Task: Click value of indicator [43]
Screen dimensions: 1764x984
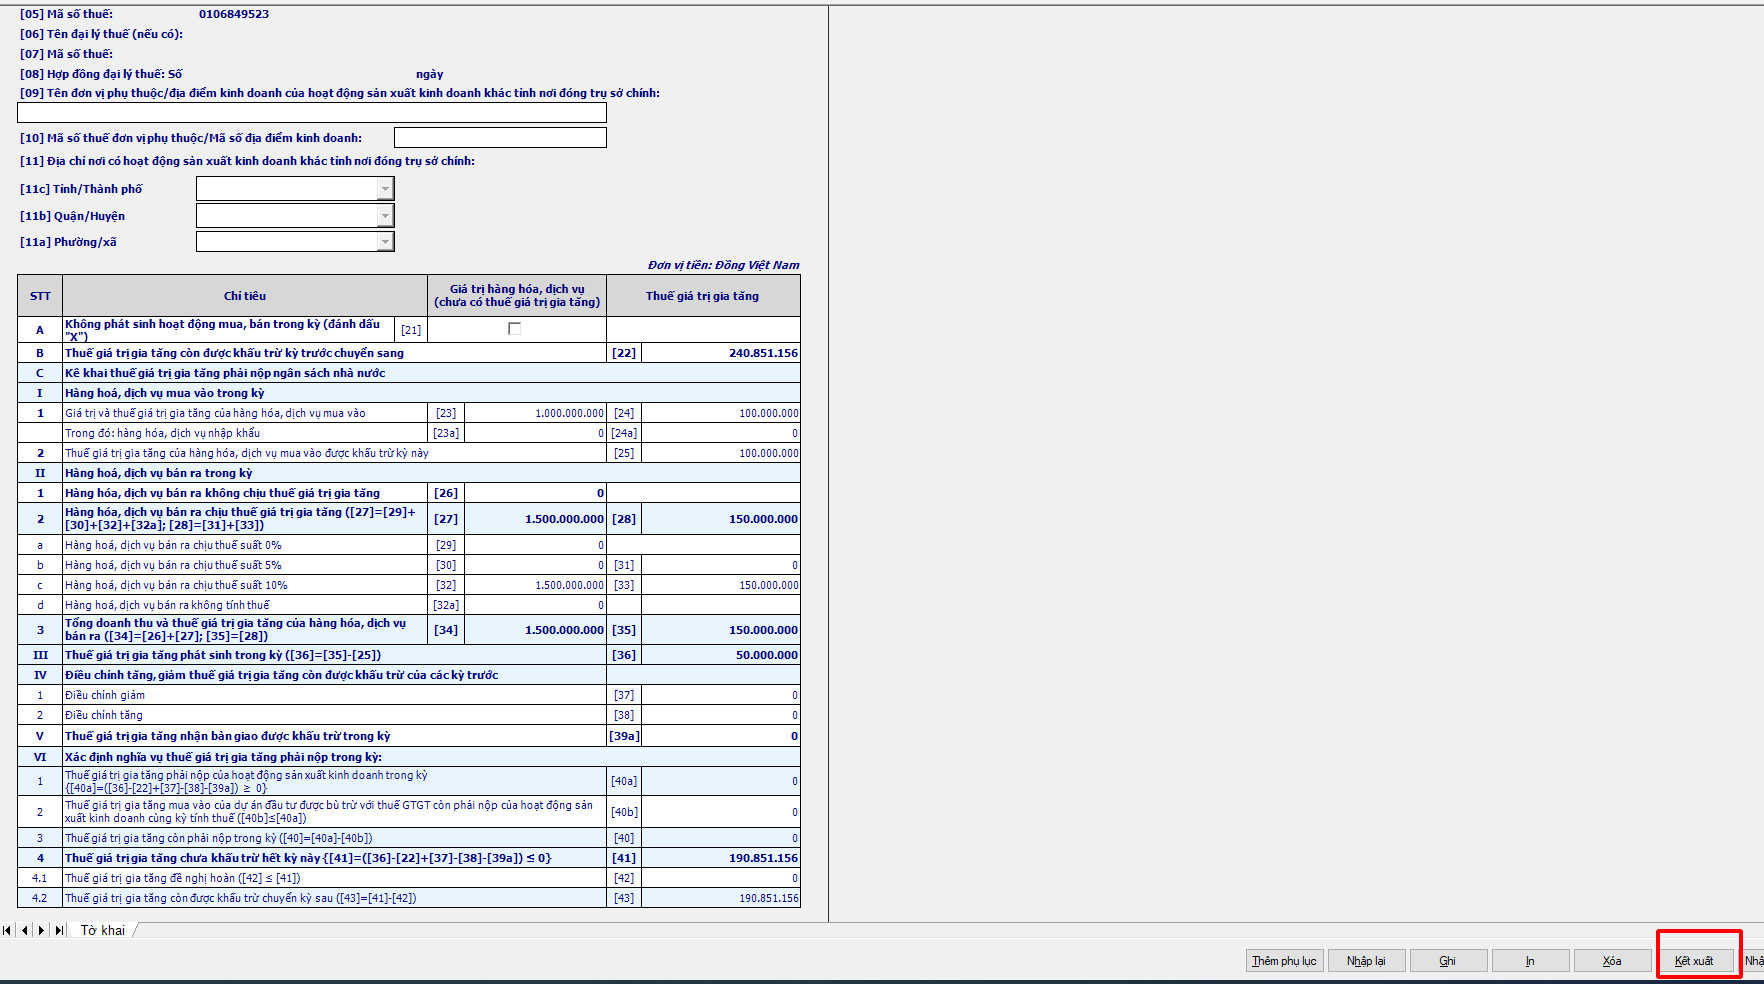Action: point(721,898)
